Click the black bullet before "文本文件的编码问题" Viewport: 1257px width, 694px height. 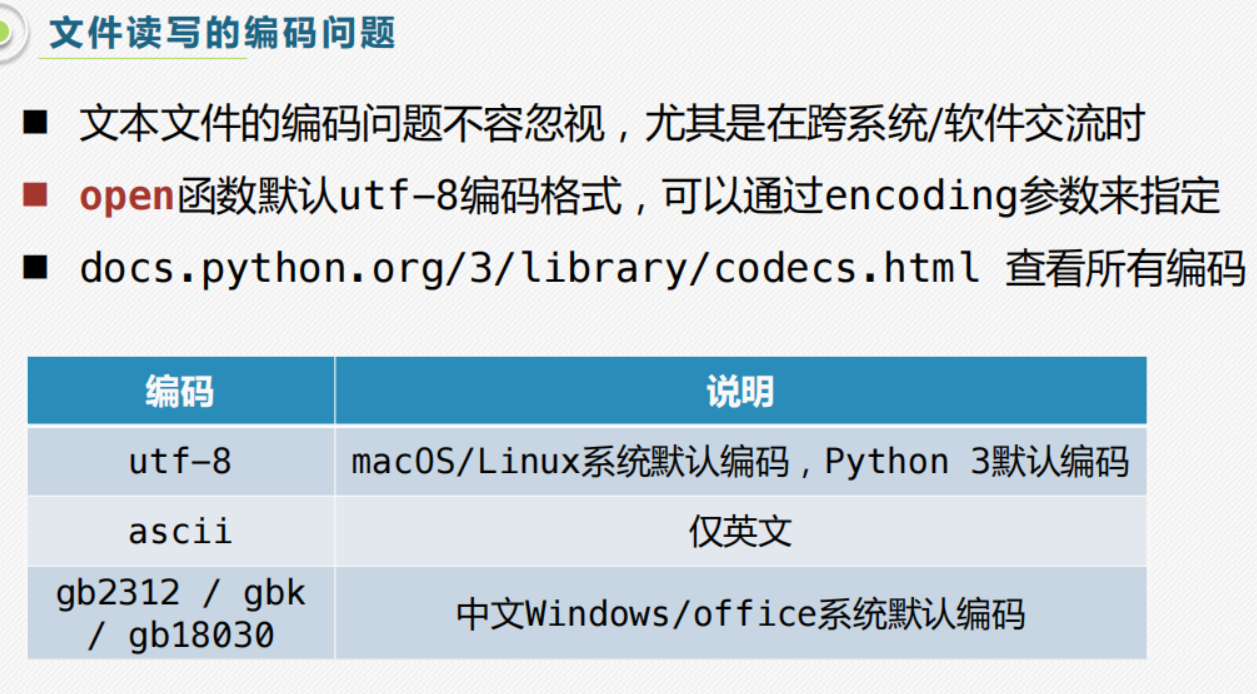(36, 124)
